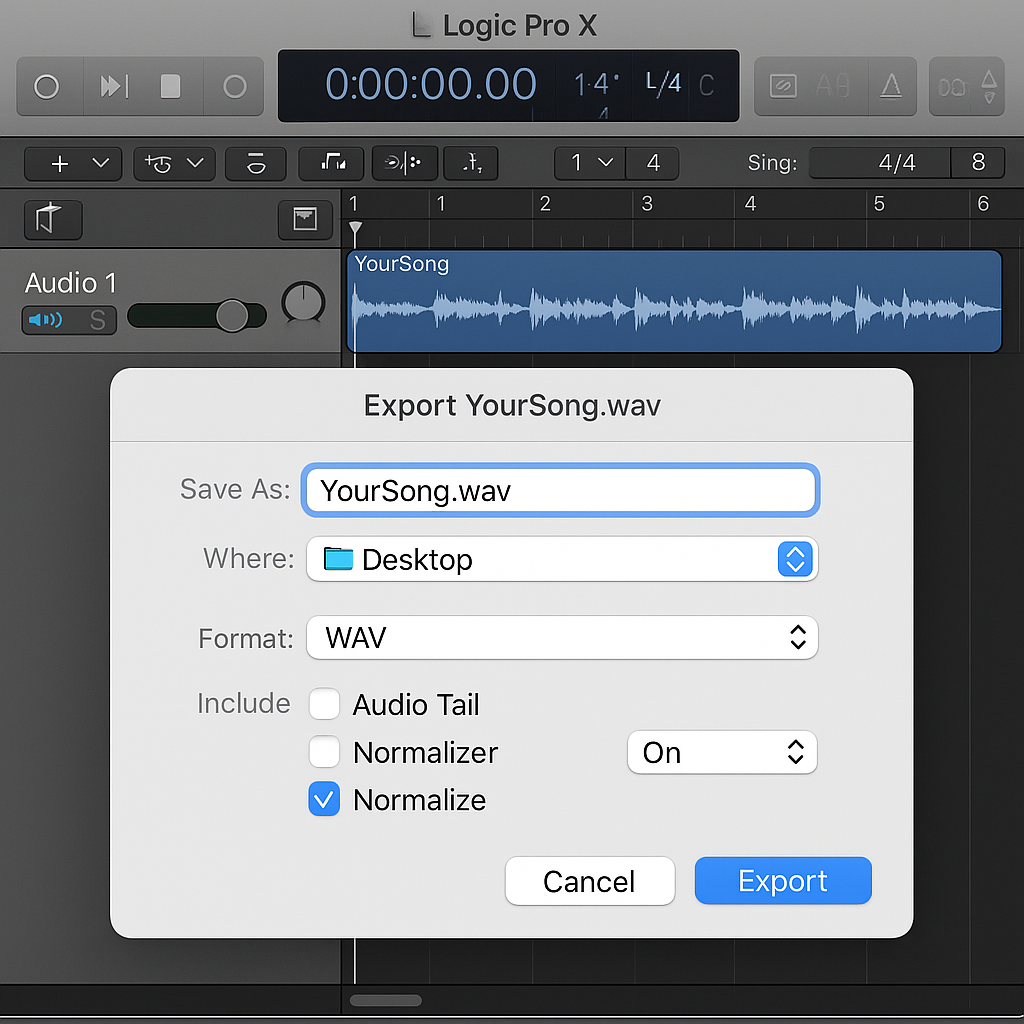Click the music notes icon in the tracks toolbar

pyautogui.click(x=332, y=163)
